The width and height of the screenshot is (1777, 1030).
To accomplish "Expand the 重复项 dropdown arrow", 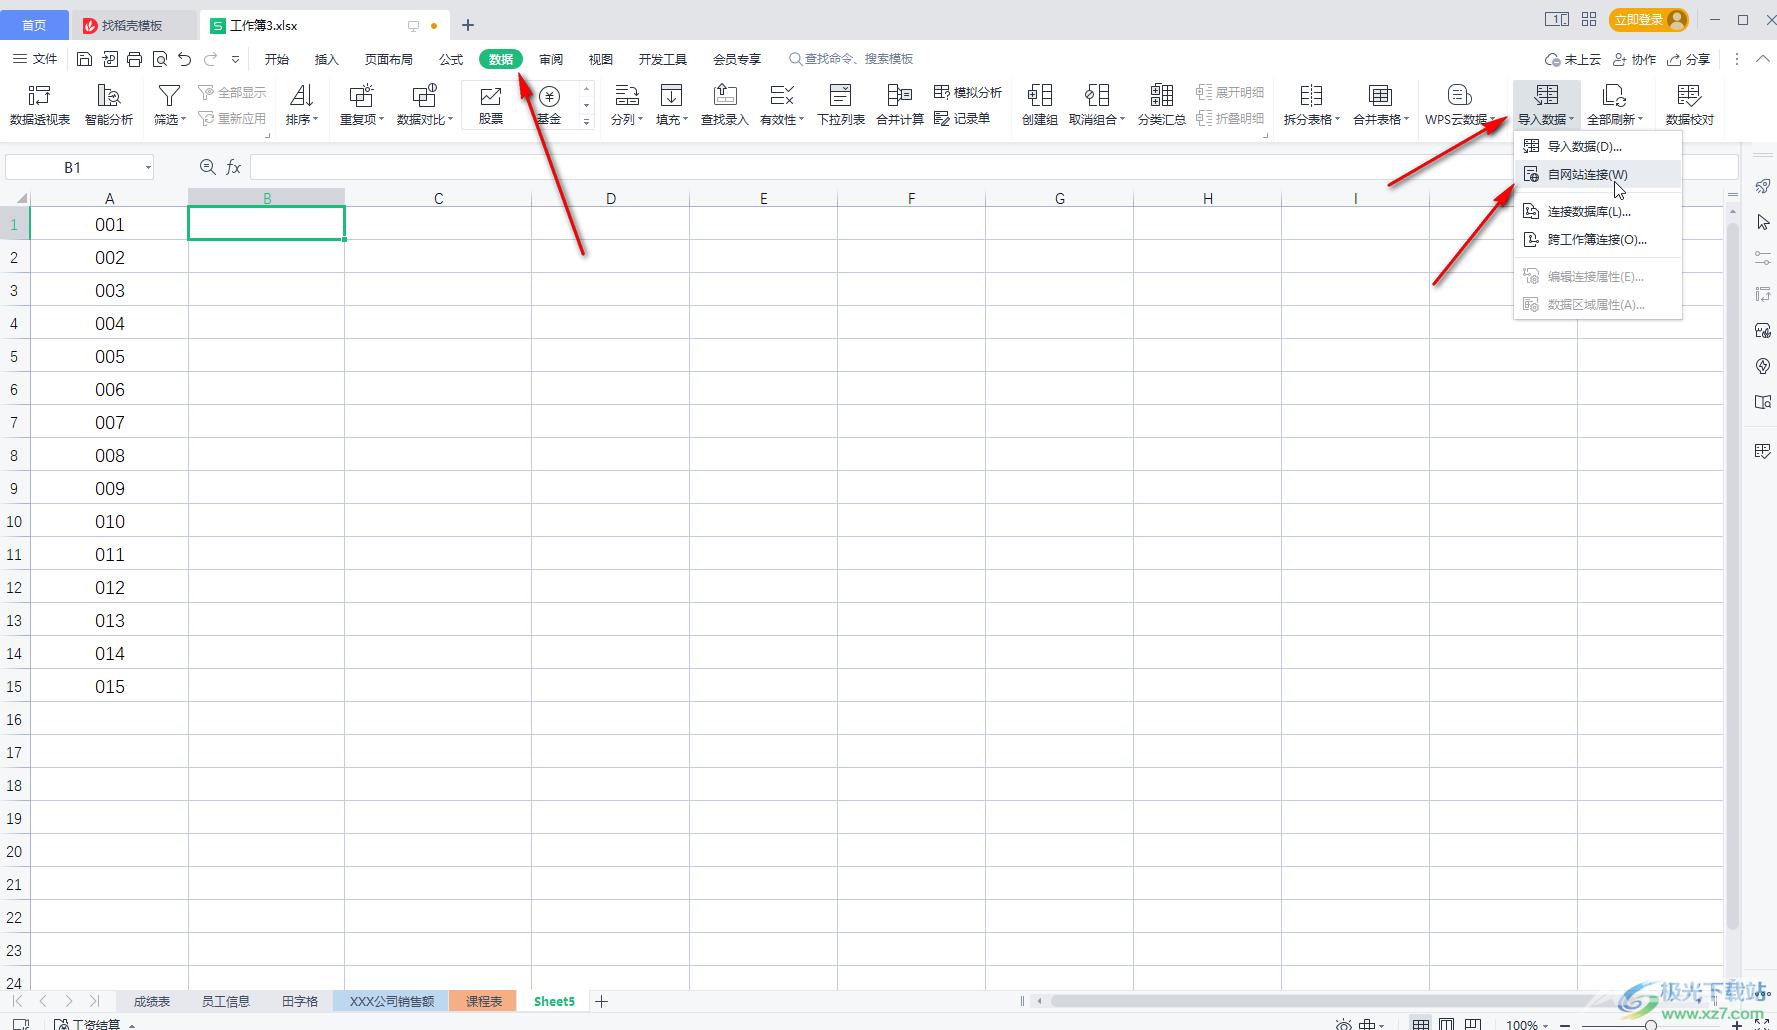I will (x=382, y=120).
